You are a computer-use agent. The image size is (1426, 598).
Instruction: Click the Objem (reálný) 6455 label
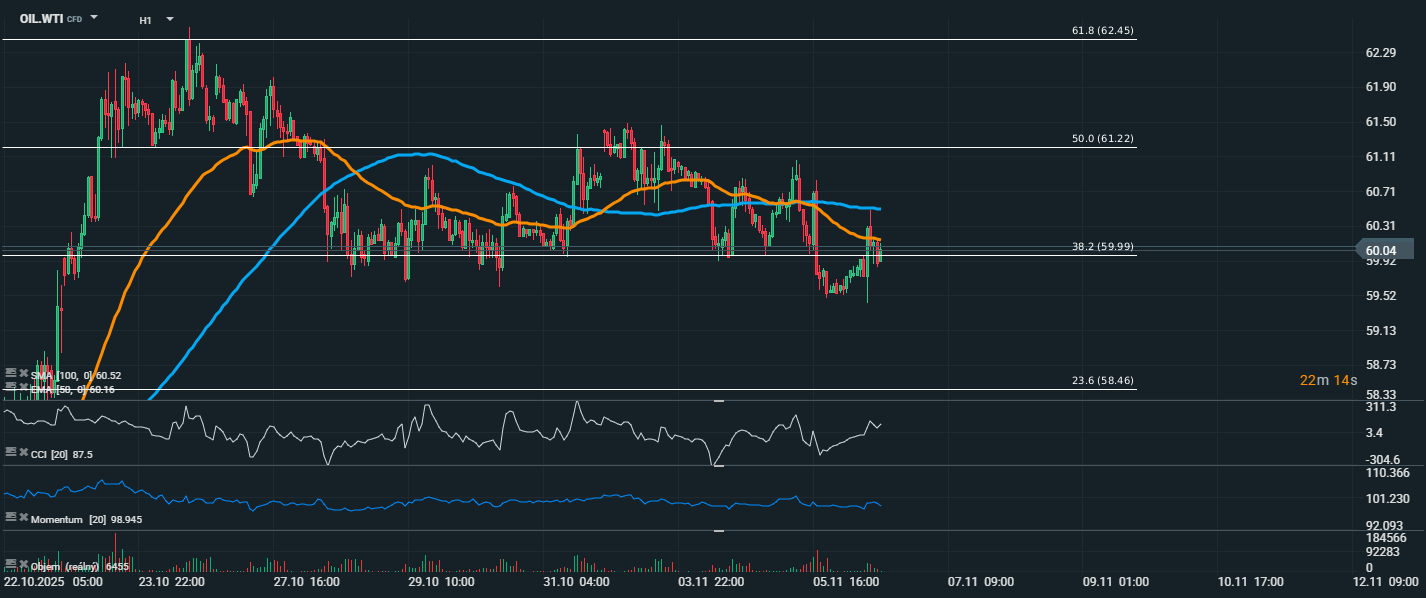(x=80, y=567)
